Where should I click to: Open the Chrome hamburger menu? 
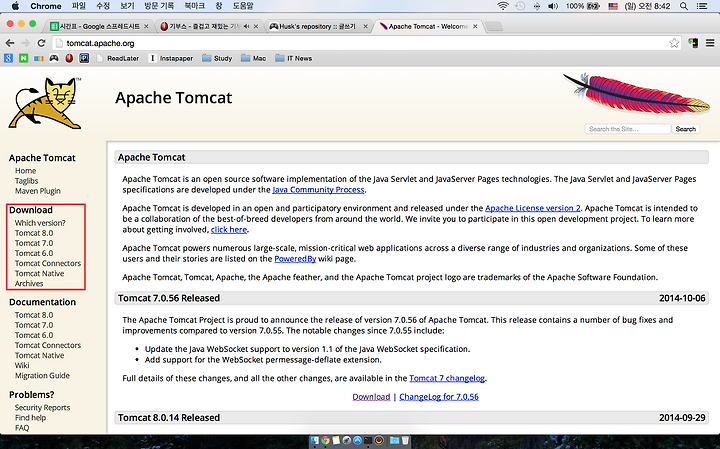pyautogui.click(x=710, y=43)
